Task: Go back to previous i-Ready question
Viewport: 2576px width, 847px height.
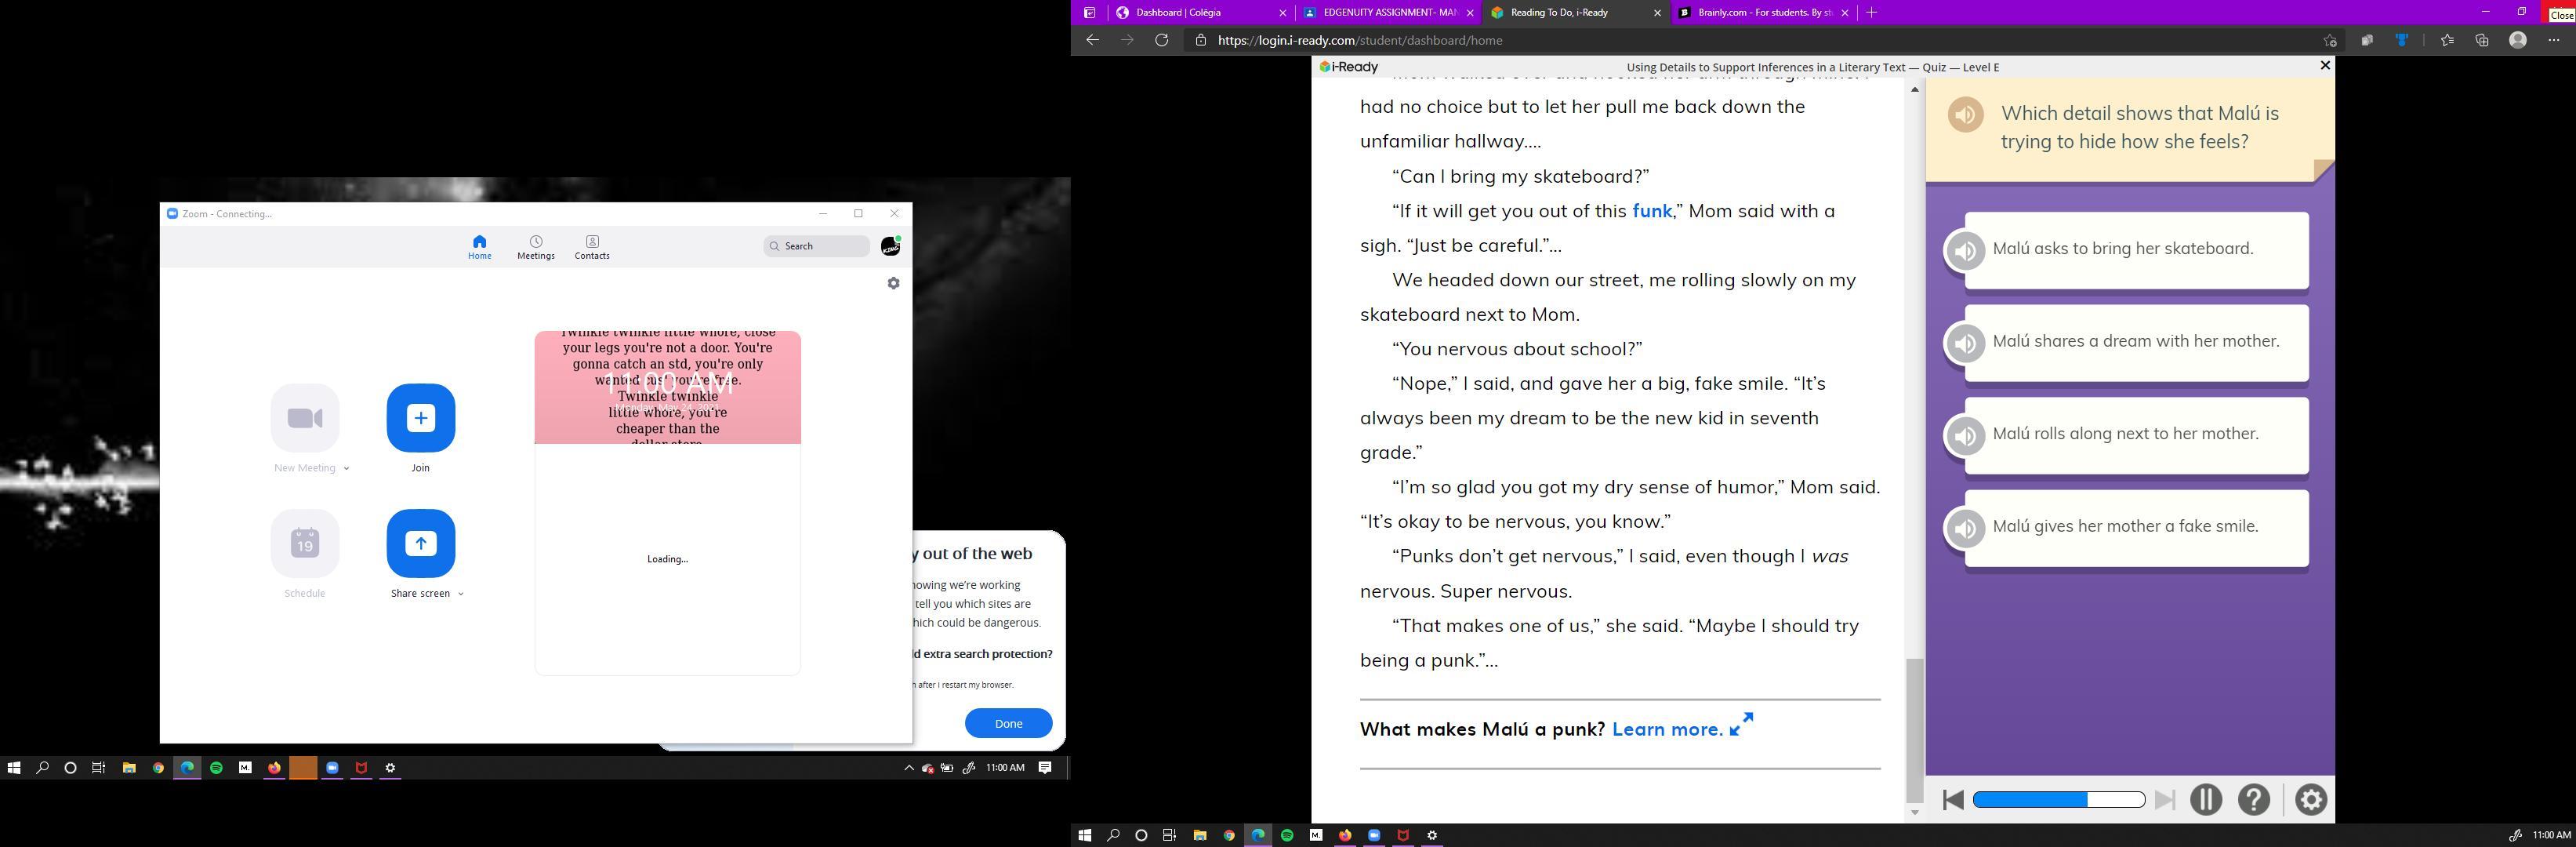Action: [1953, 800]
